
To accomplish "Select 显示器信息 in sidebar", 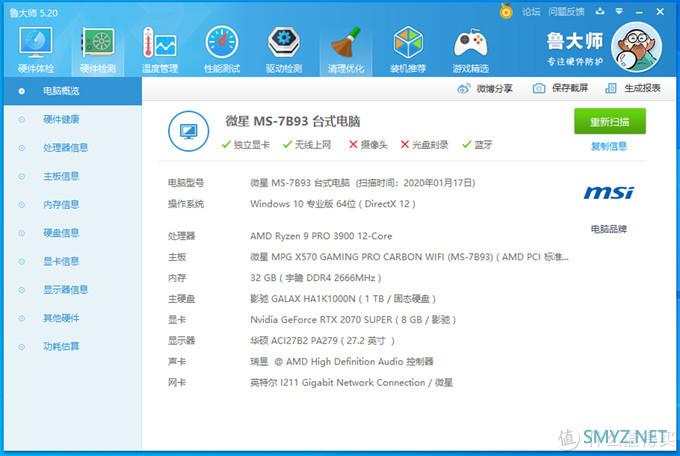I will [73, 289].
